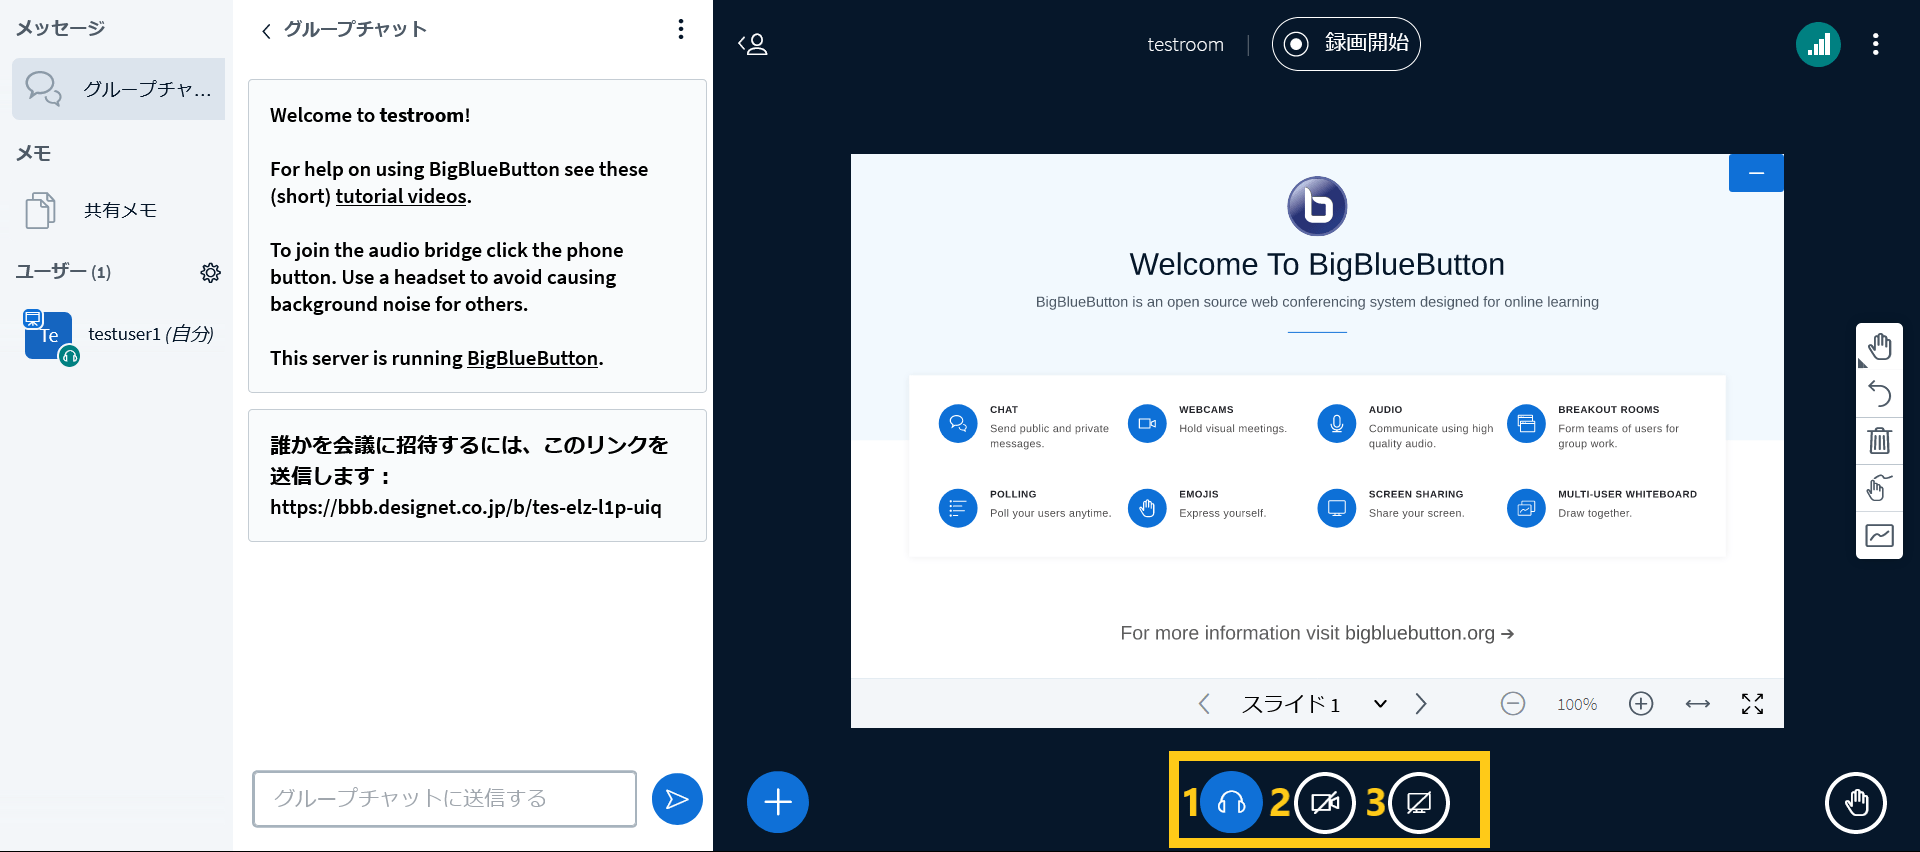1920x852 pixels.
Task: Click the headphones audio button
Action: click(x=1231, y=802)
